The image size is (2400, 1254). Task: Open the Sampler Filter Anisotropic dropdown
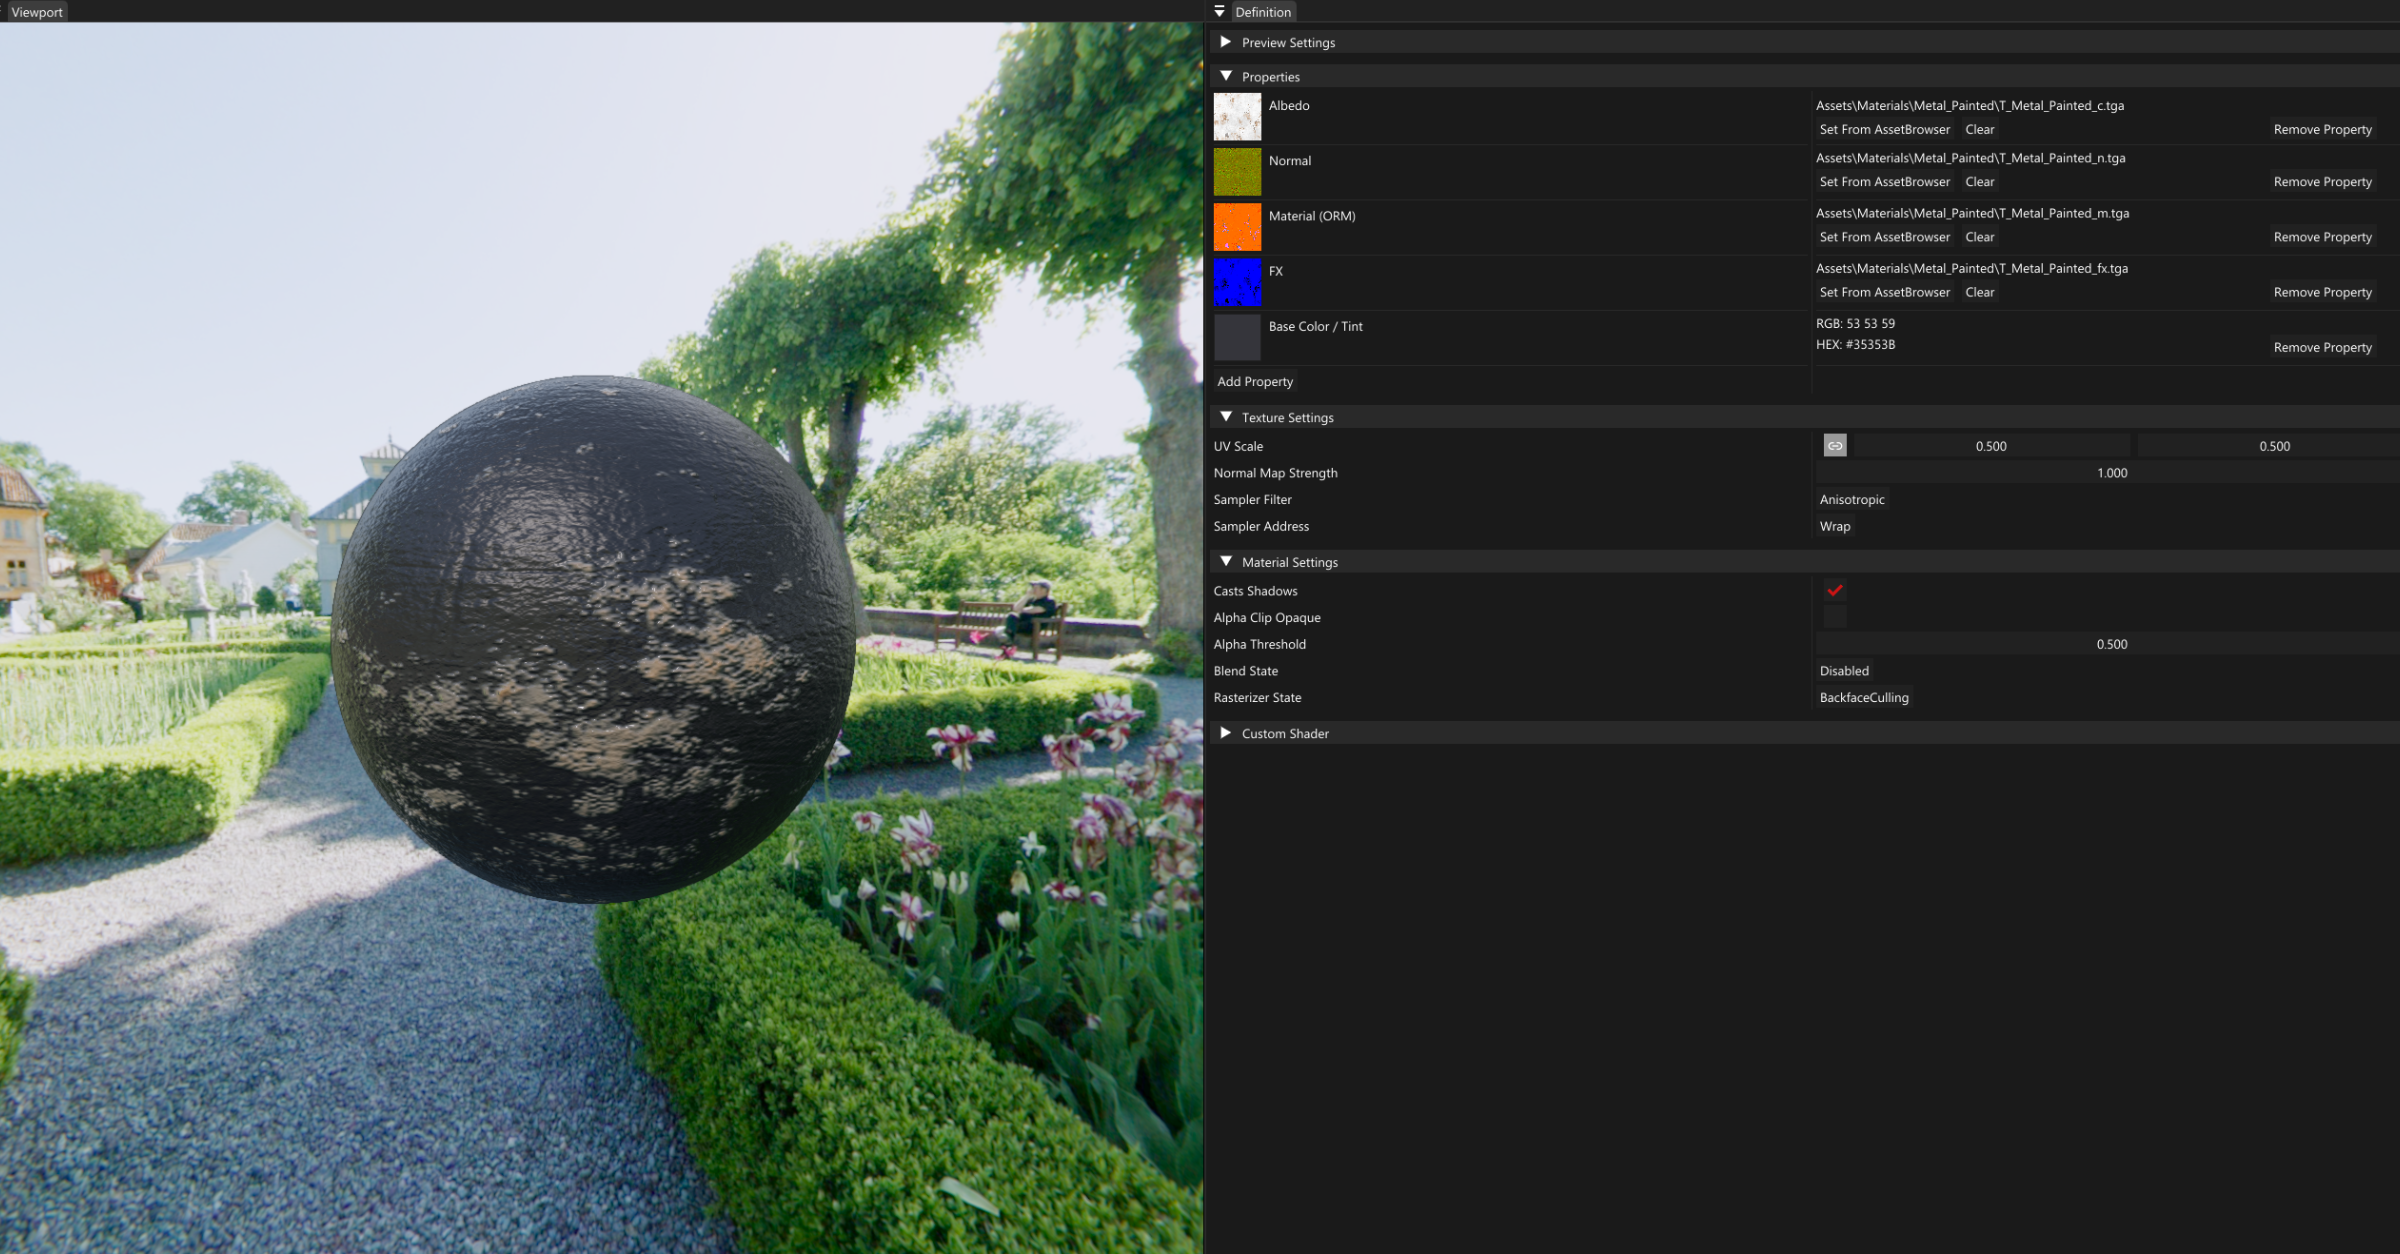tap(1851, 499)
